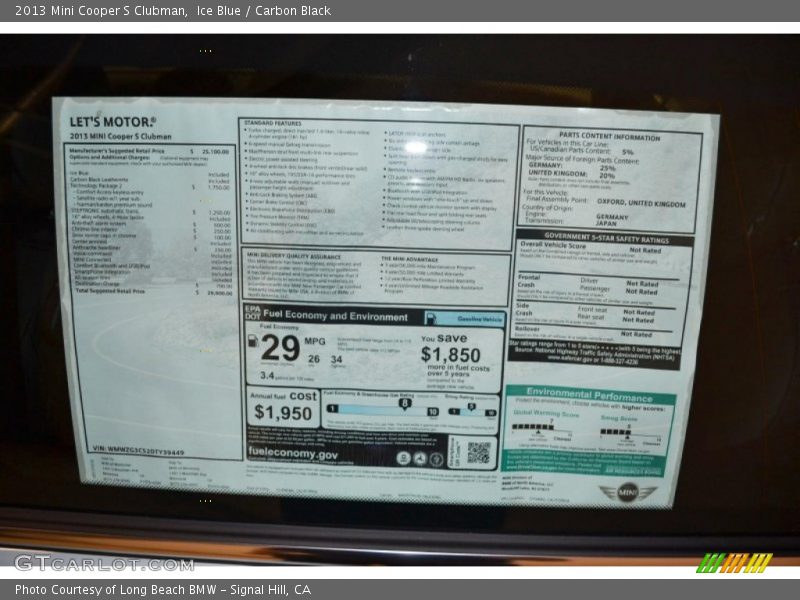Click the Global Warming Score bar
The image size is (800, 600).
[533, 427]
